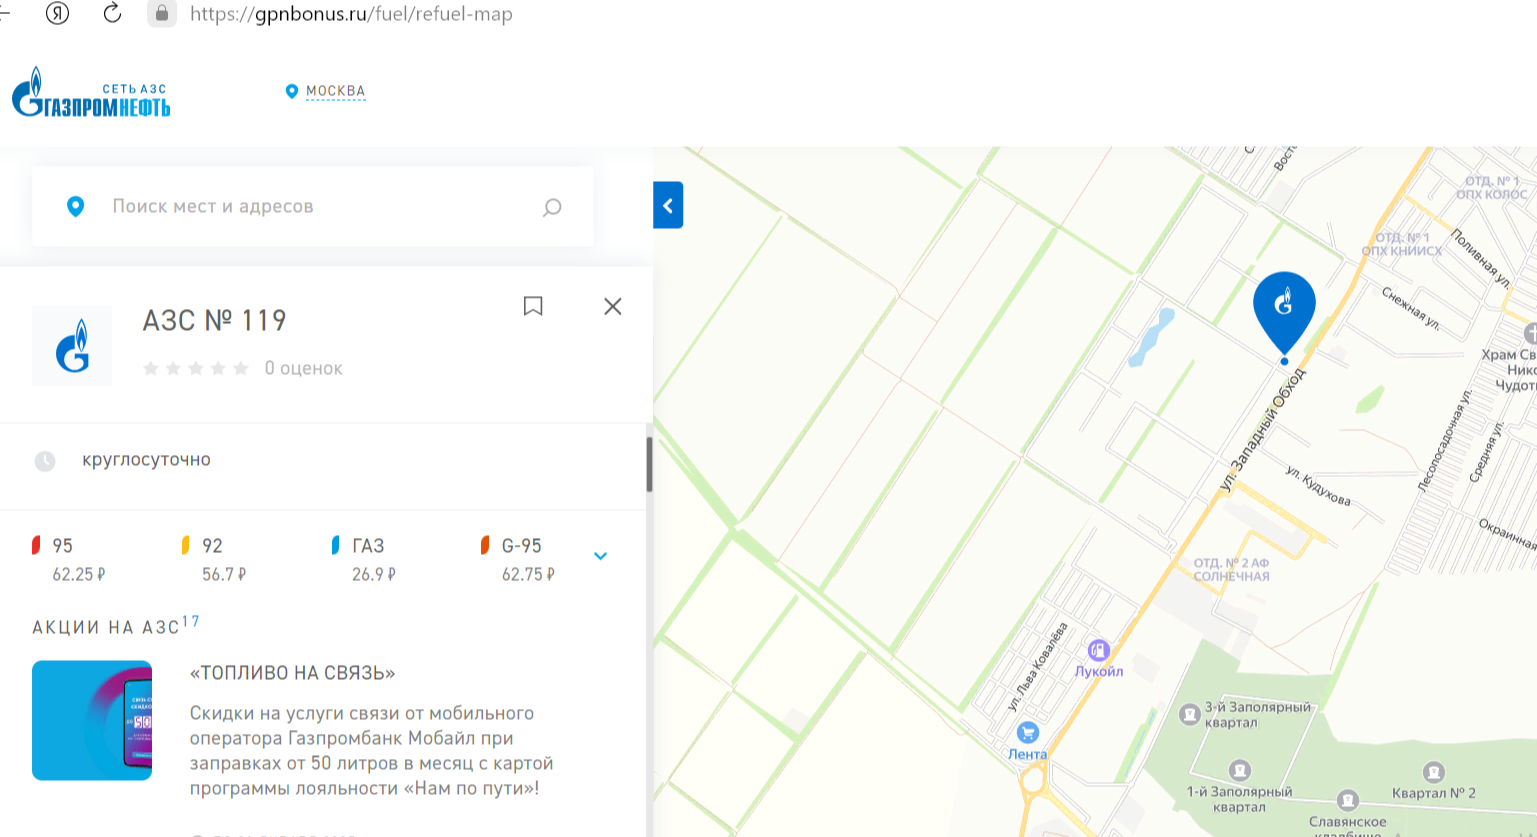Click the 26.9 ₽ price for ГАЗ
The width and height of the screenshot is (1537, 837).
coord(374,575)
